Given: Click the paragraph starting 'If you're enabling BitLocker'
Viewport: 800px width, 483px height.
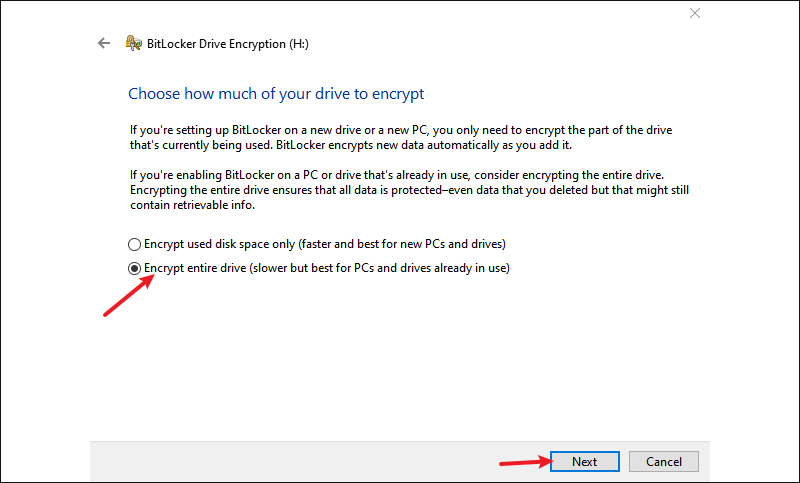Looking at the screenshot, I should pos(409,190).
